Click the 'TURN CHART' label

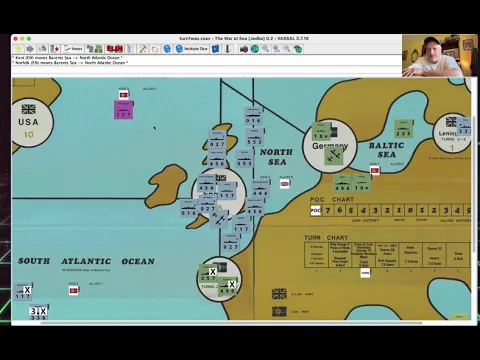pos(326,238)
